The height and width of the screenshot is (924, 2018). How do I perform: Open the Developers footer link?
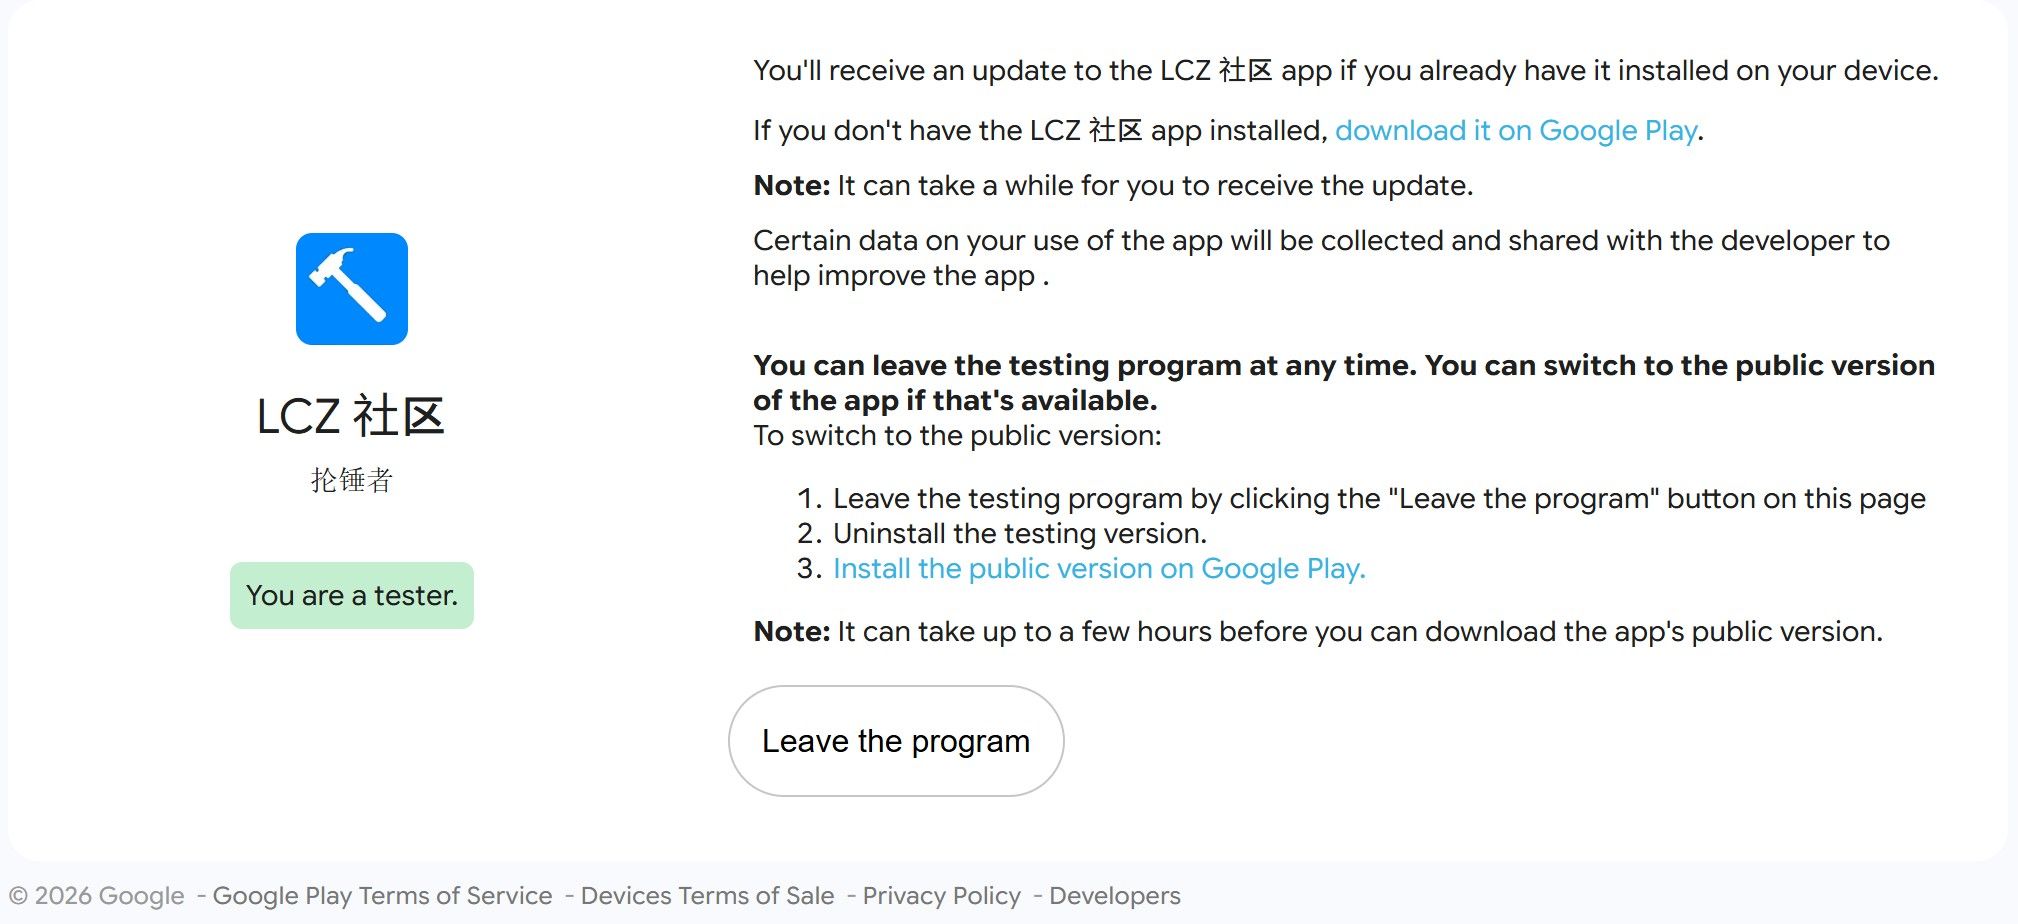pos(1114,895)
